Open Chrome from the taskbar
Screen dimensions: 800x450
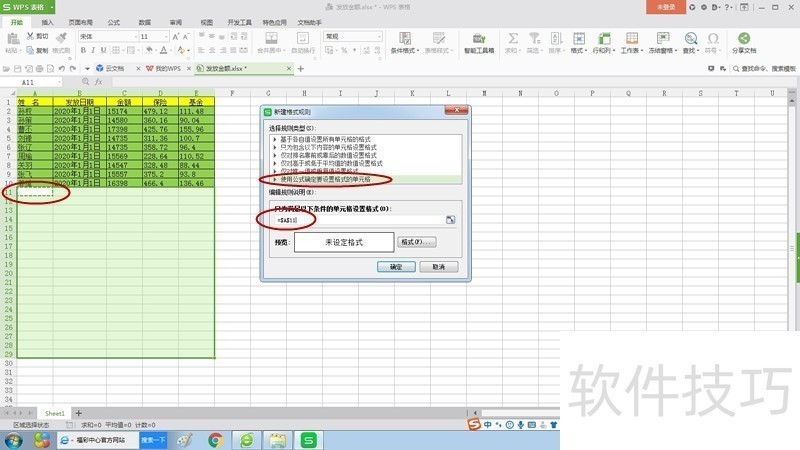(x=215, y=440)
